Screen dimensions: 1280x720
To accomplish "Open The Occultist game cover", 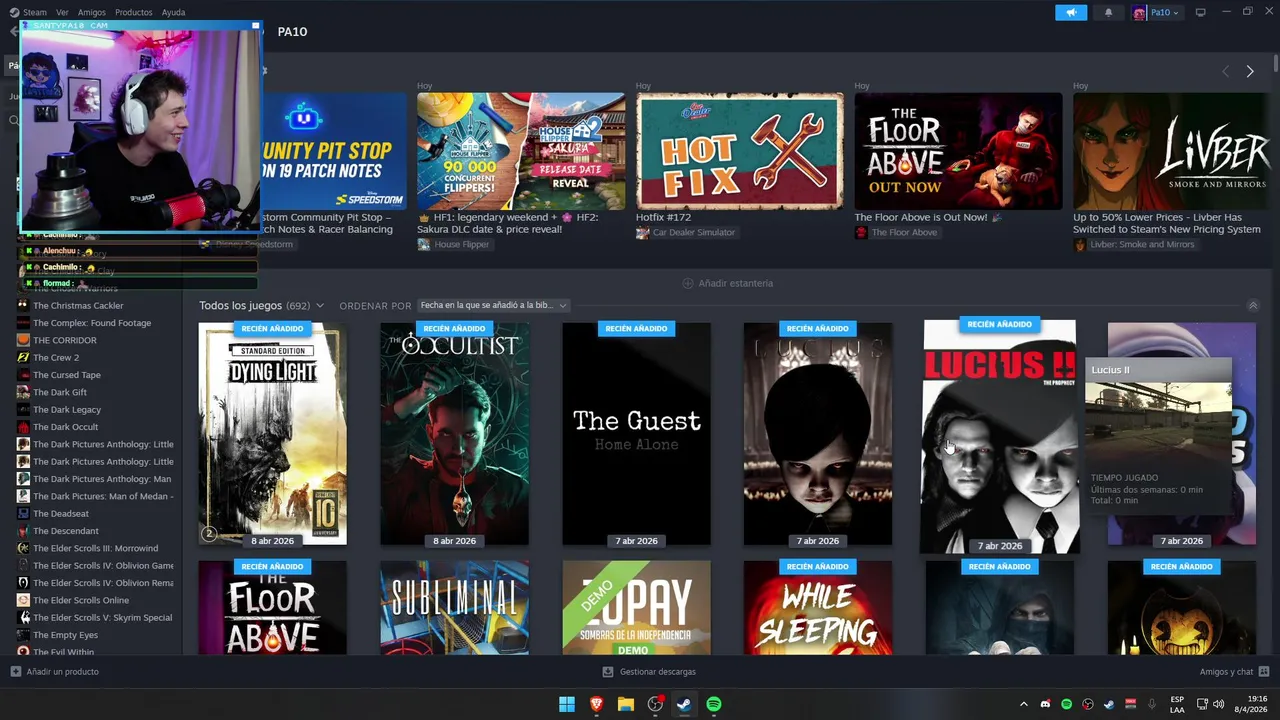I will 454,433.
